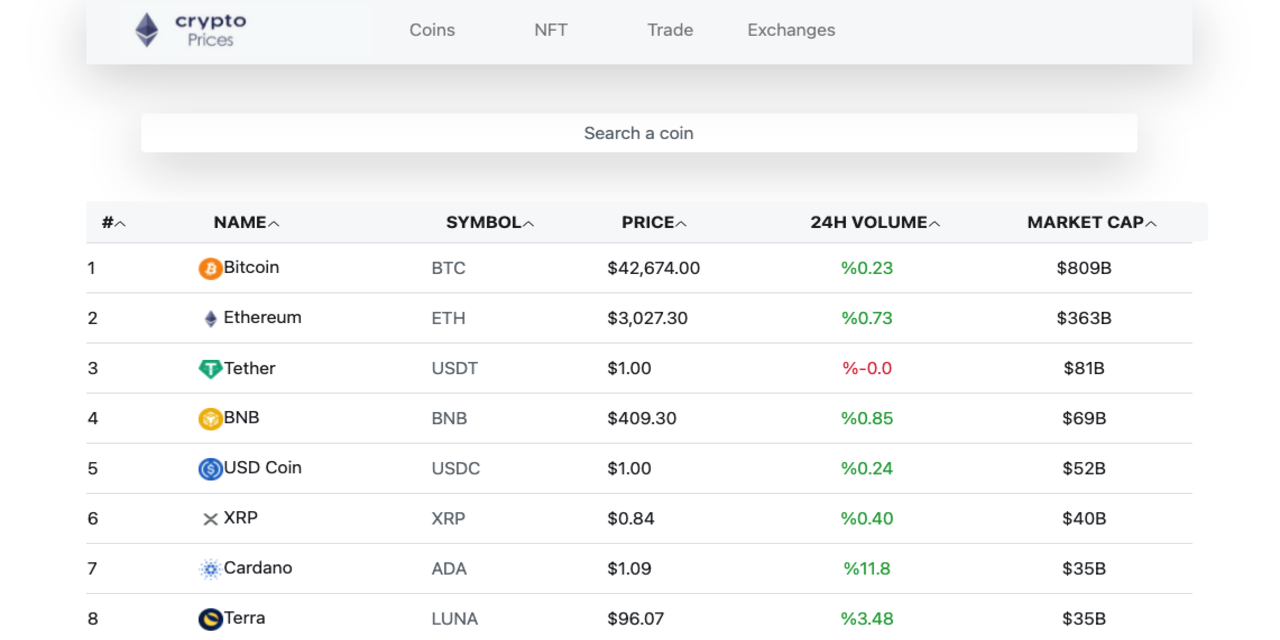Screen dimensions: 1280x640
Task: Click the Bitcoin coin icon
Action: [210, 269]
